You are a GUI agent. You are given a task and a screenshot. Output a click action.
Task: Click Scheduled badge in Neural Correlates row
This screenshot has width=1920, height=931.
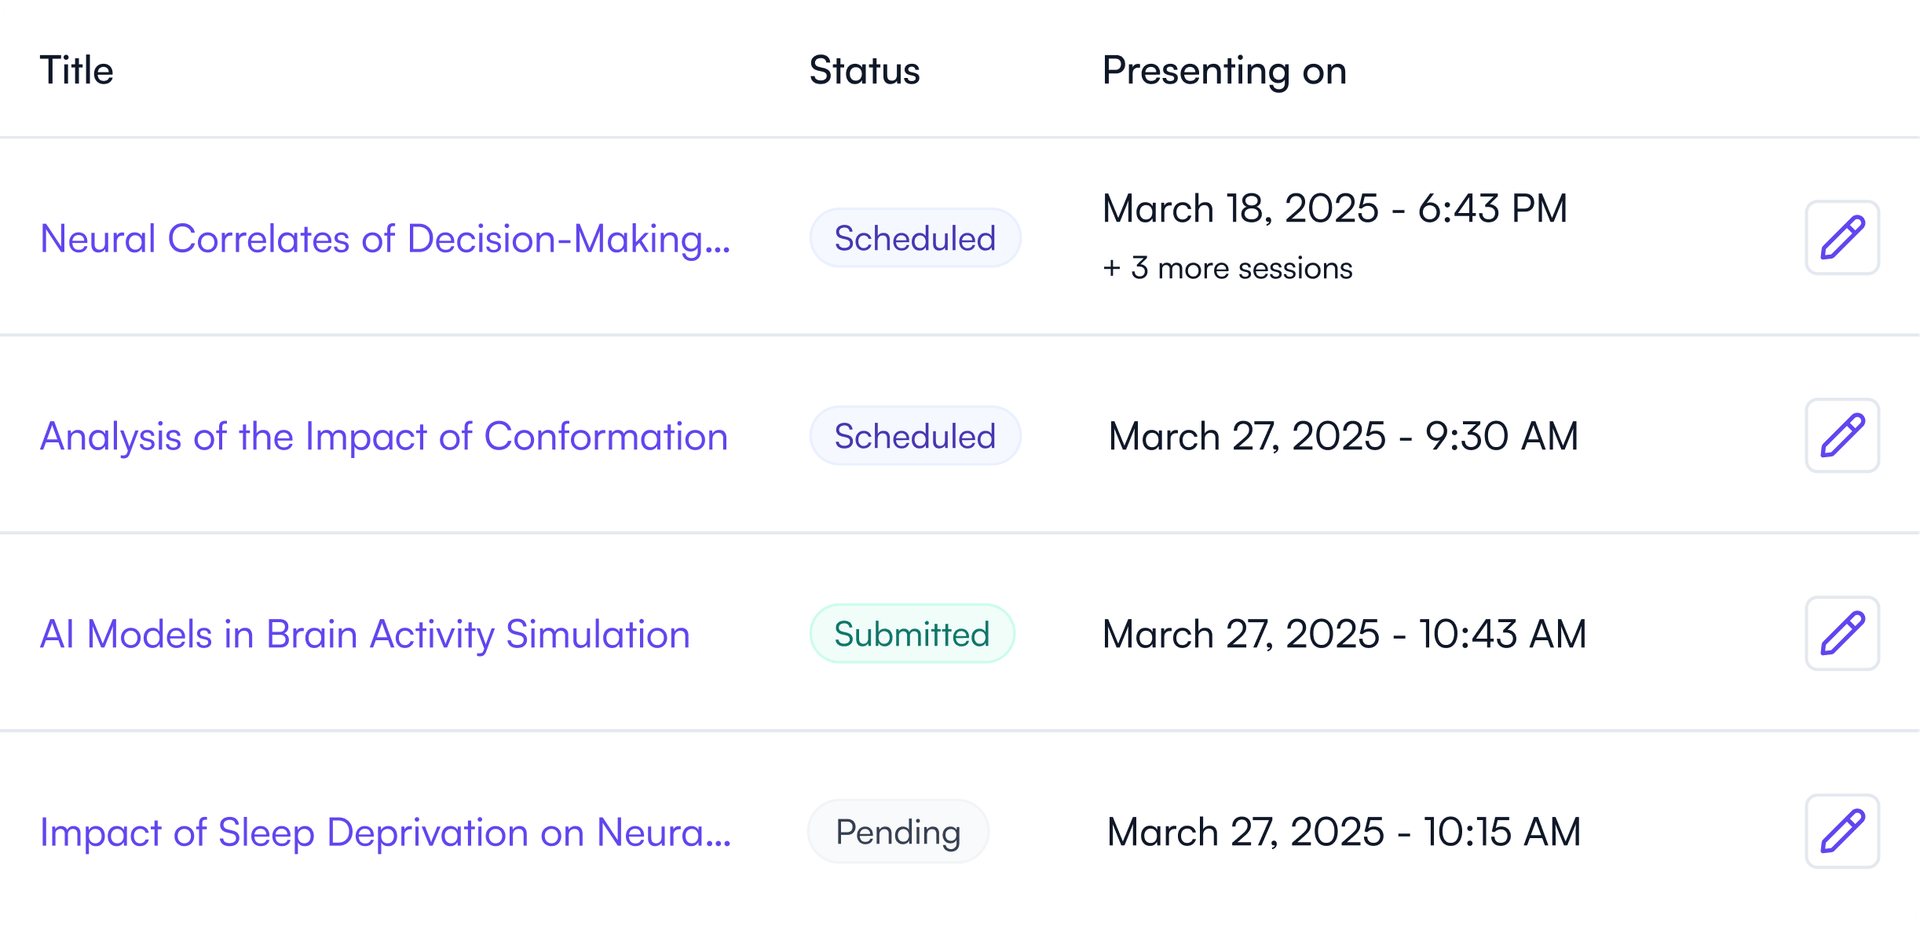click(x=915, y=239)
